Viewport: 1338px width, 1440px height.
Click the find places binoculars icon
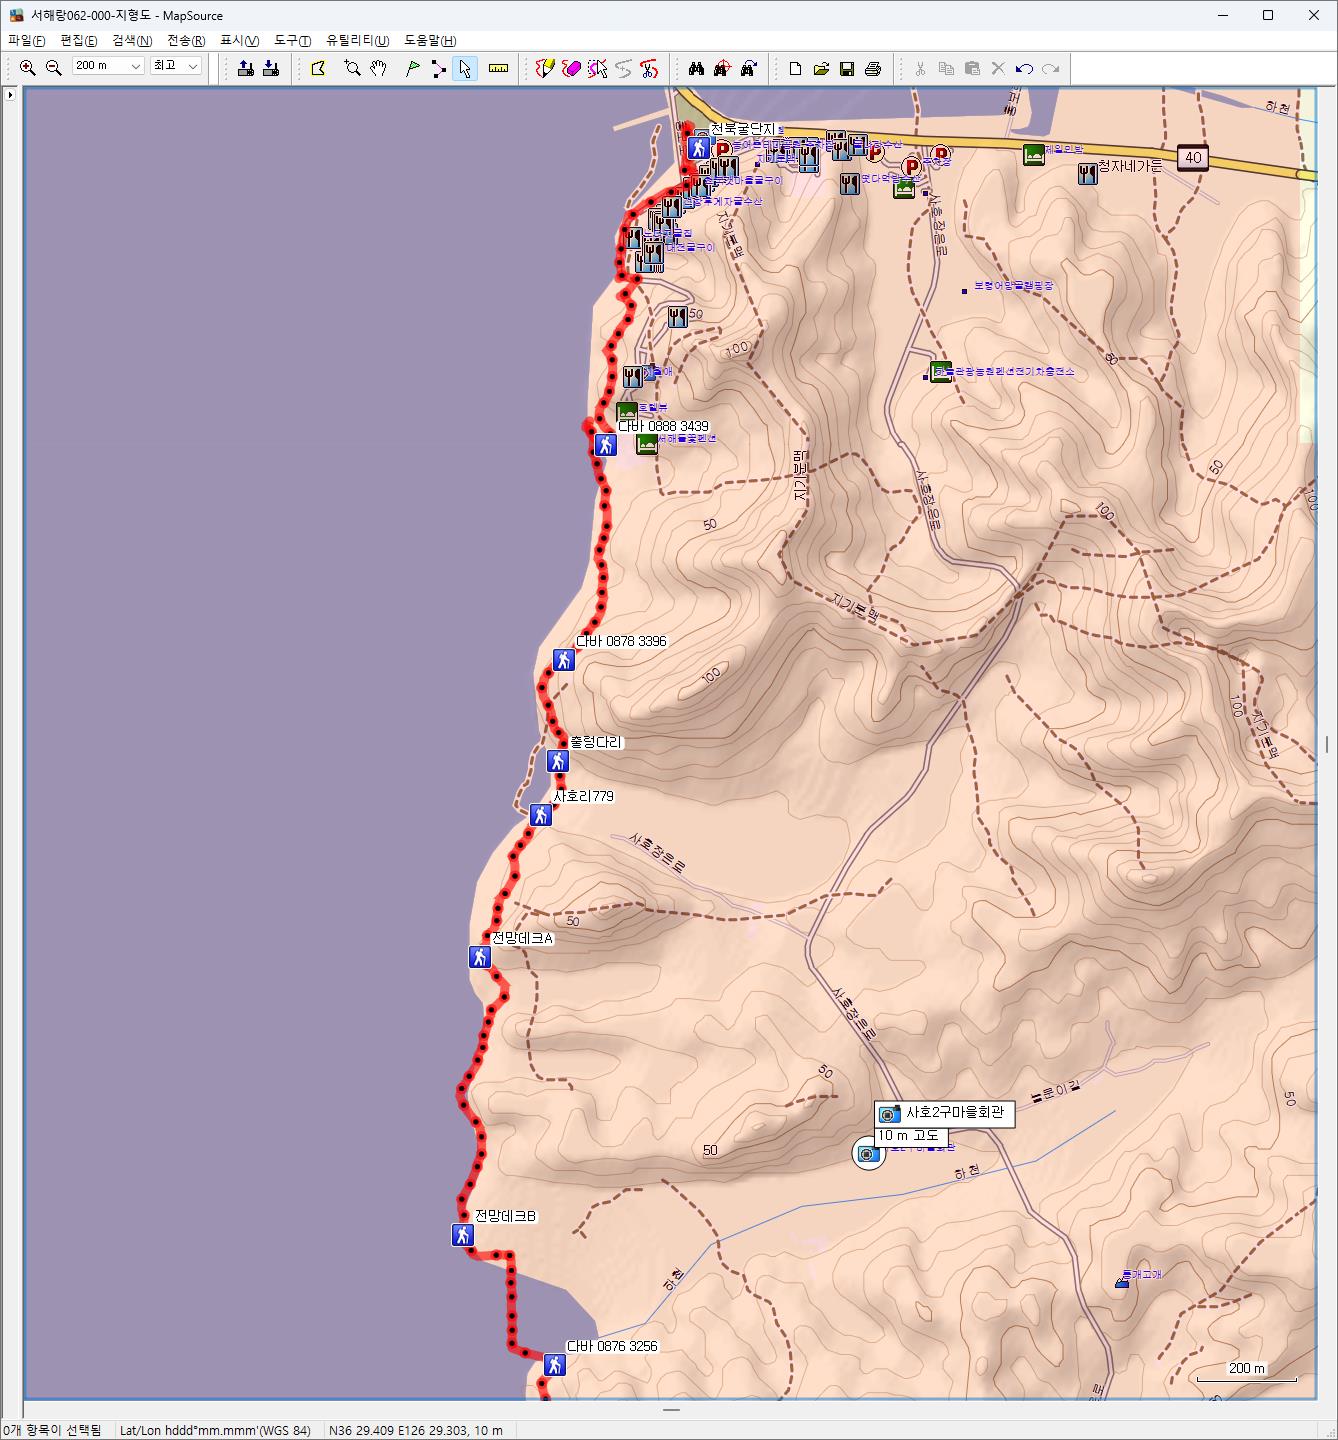[697, 68]
